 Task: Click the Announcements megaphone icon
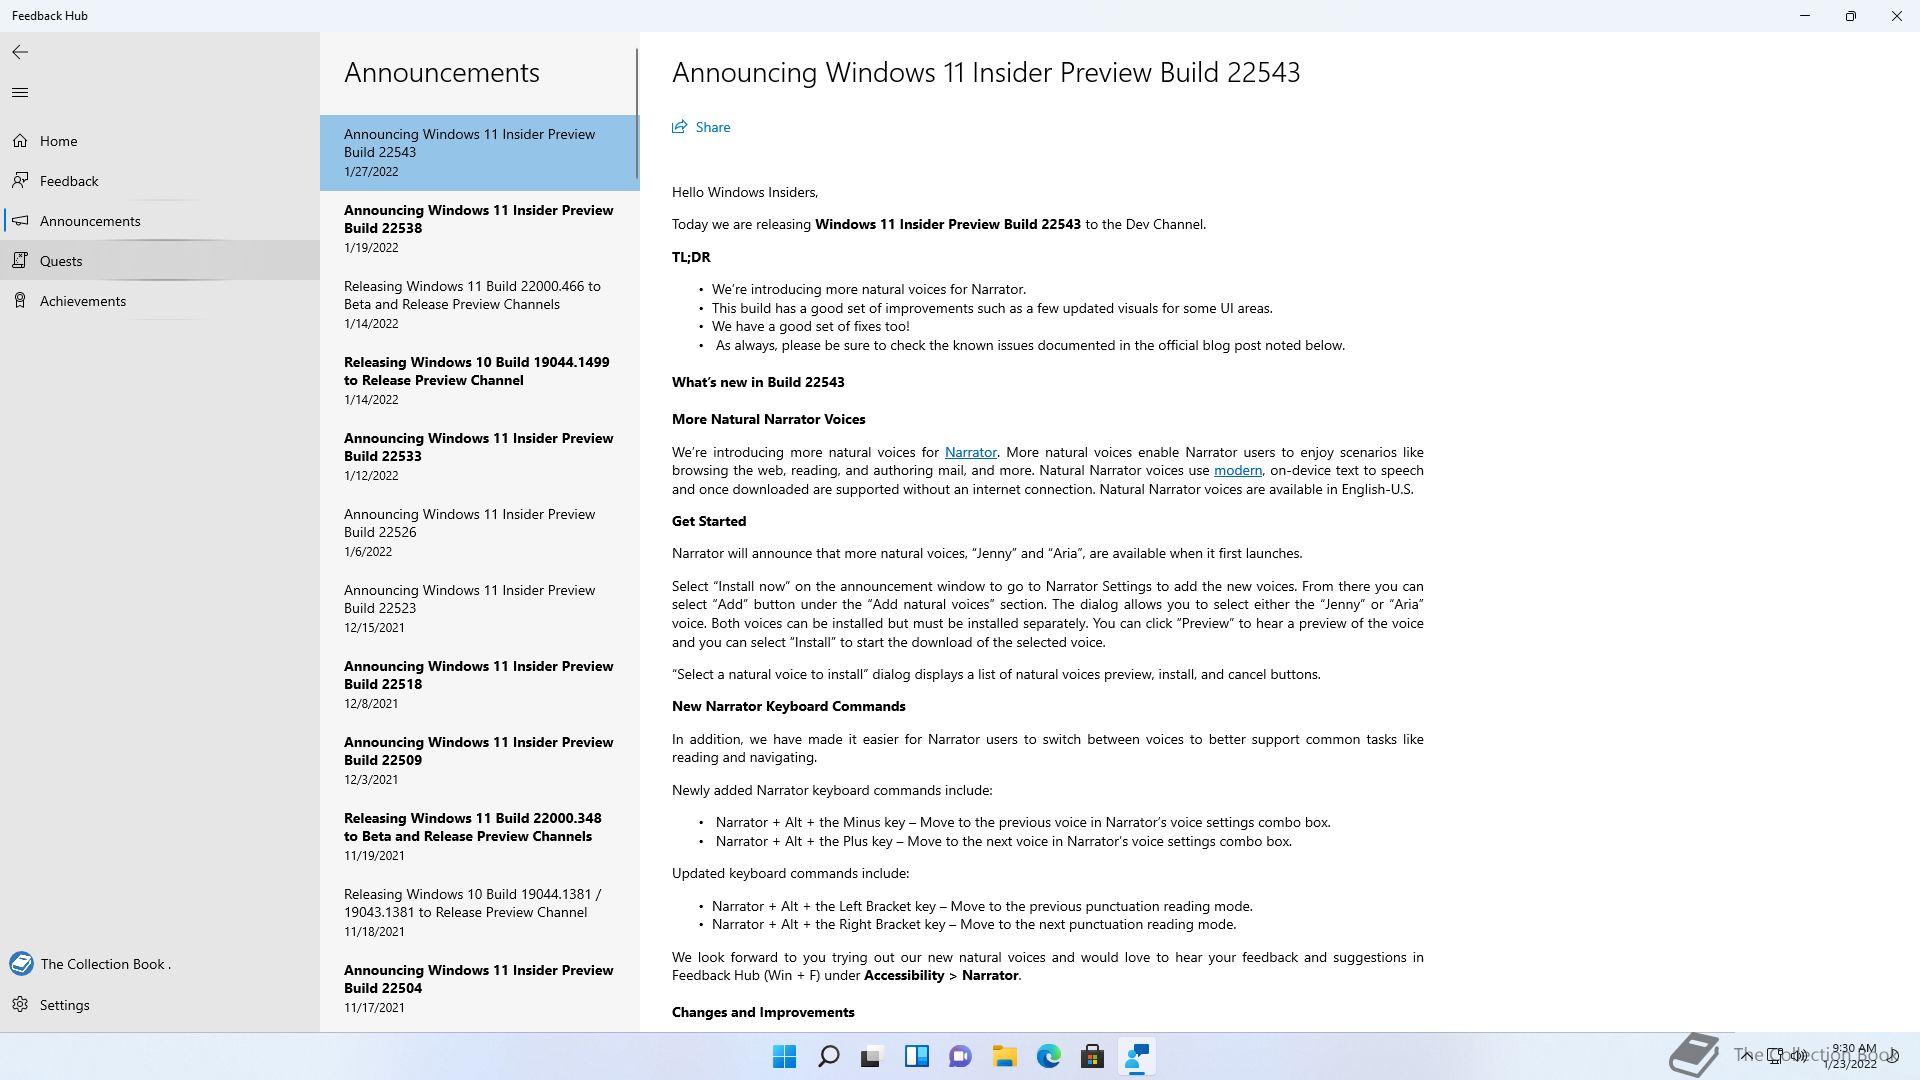pos(20,221)
